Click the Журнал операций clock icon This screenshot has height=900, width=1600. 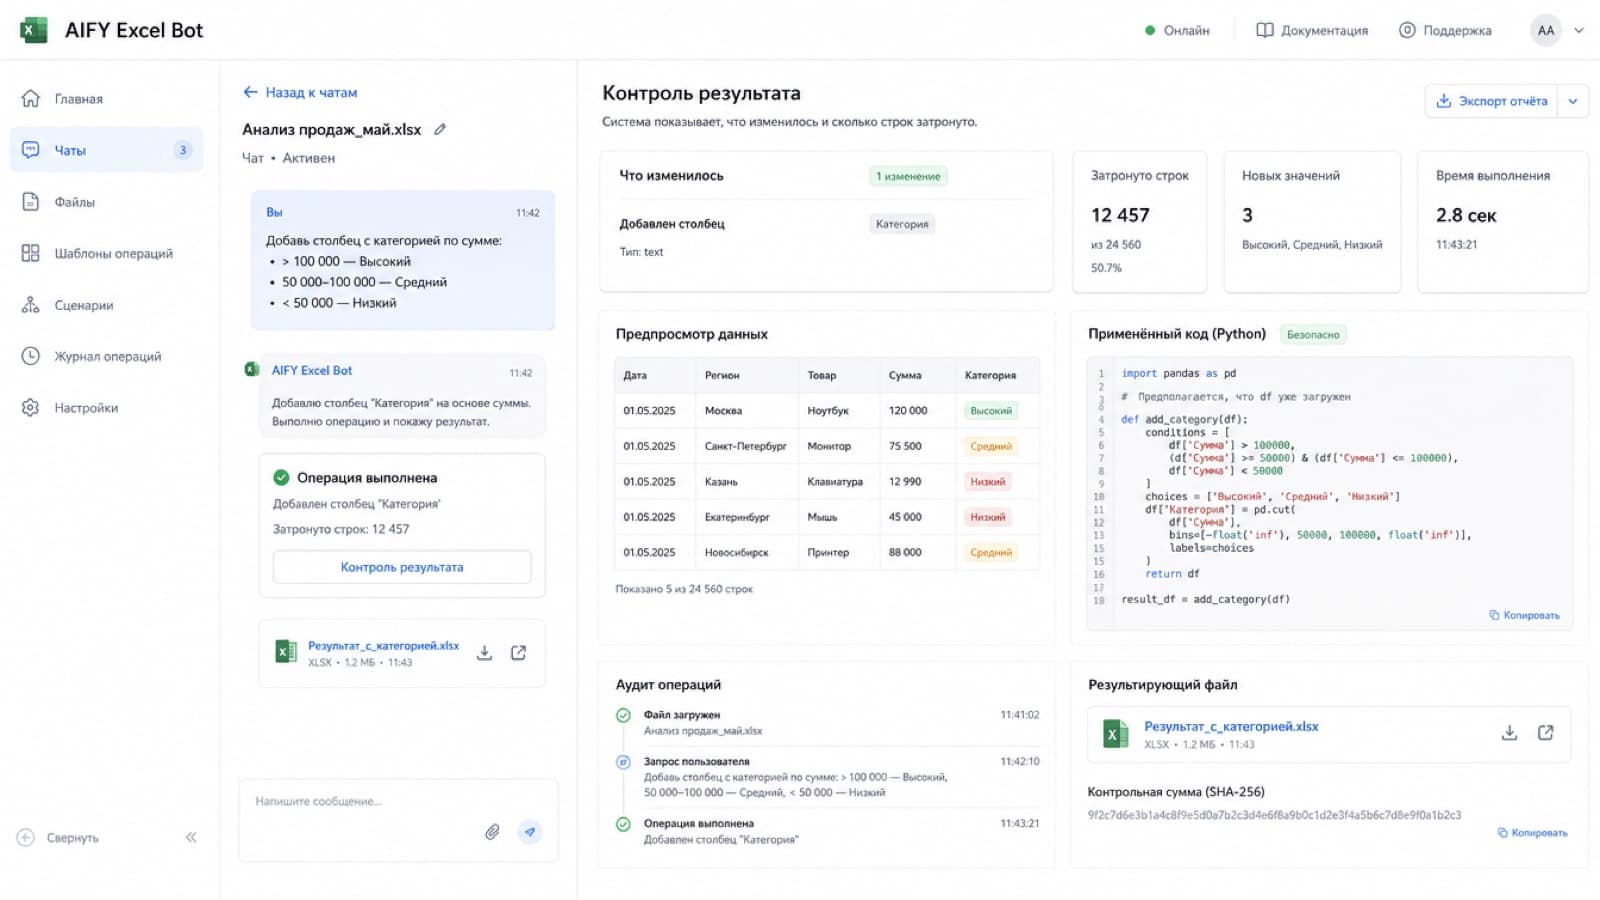coord(31,356)
